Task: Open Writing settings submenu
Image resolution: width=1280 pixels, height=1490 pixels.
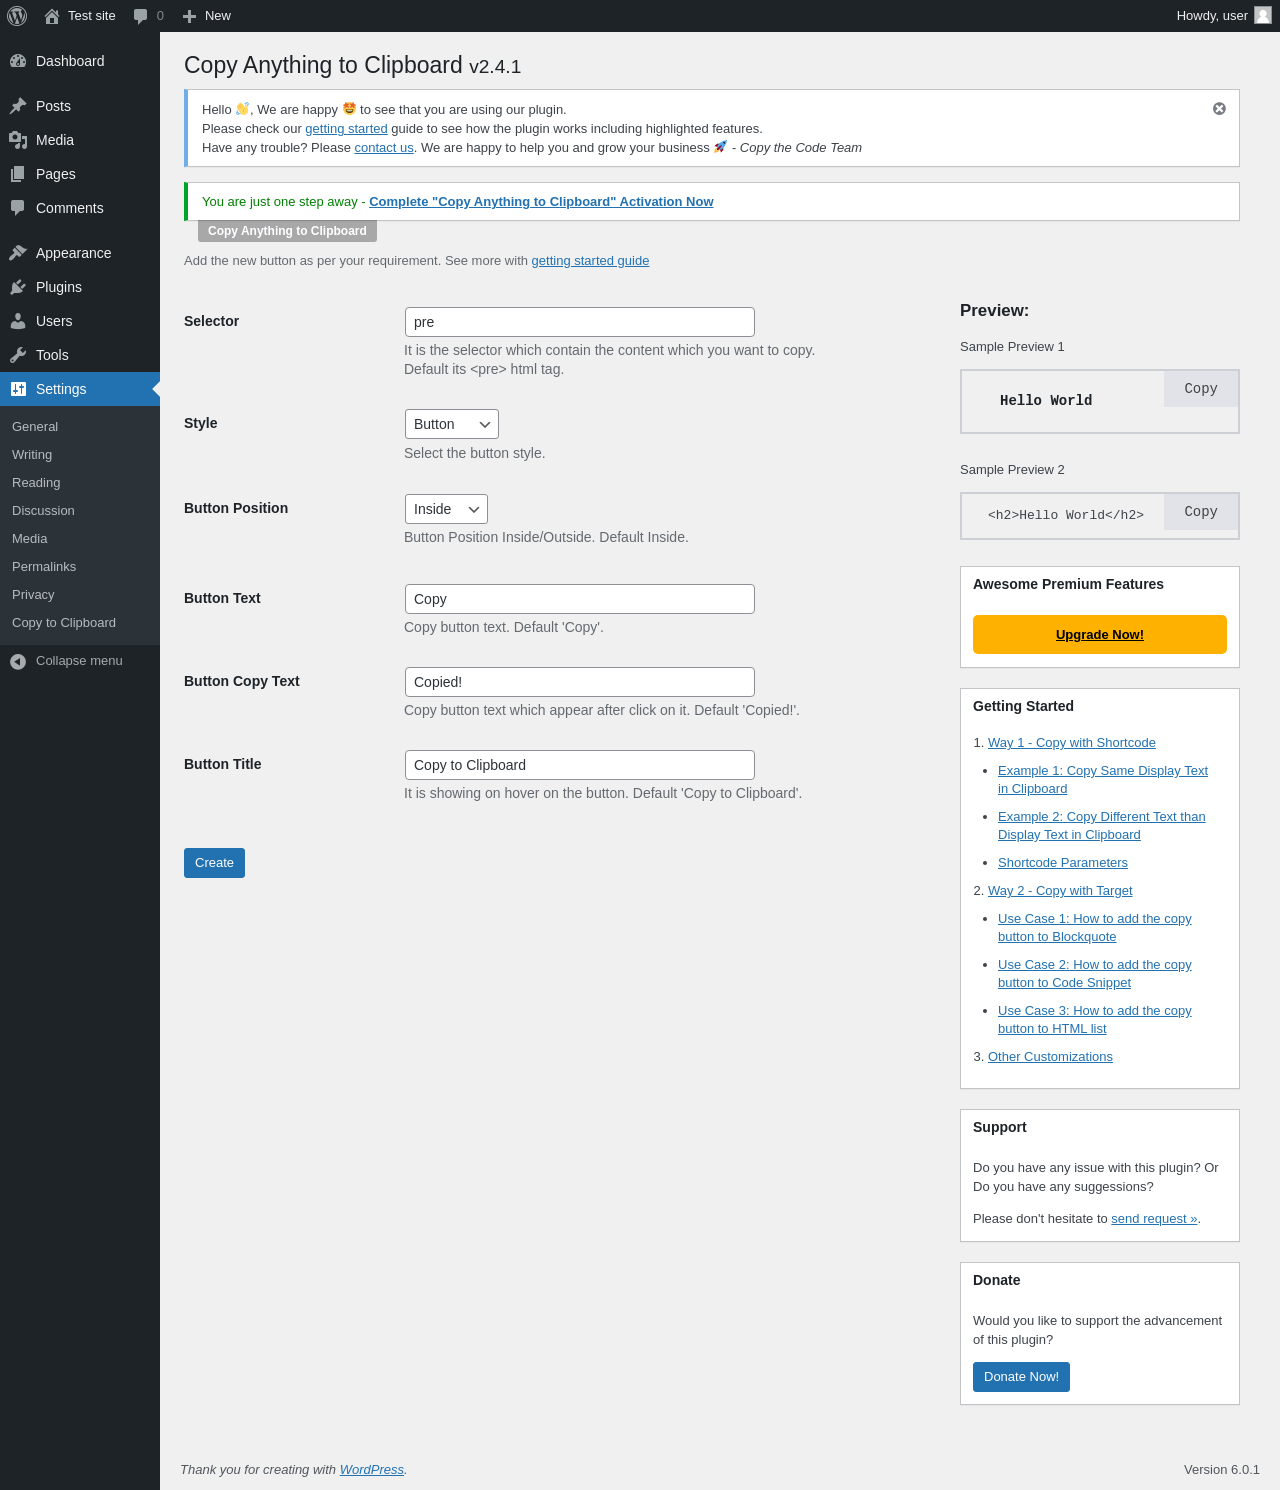Action: [32, 454]
